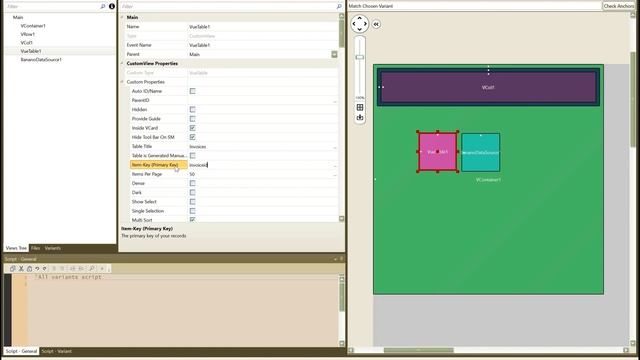Click the Redo arrow in script toolbar
Viewport: 640px width, 360px height.
(x=44, y=269)
